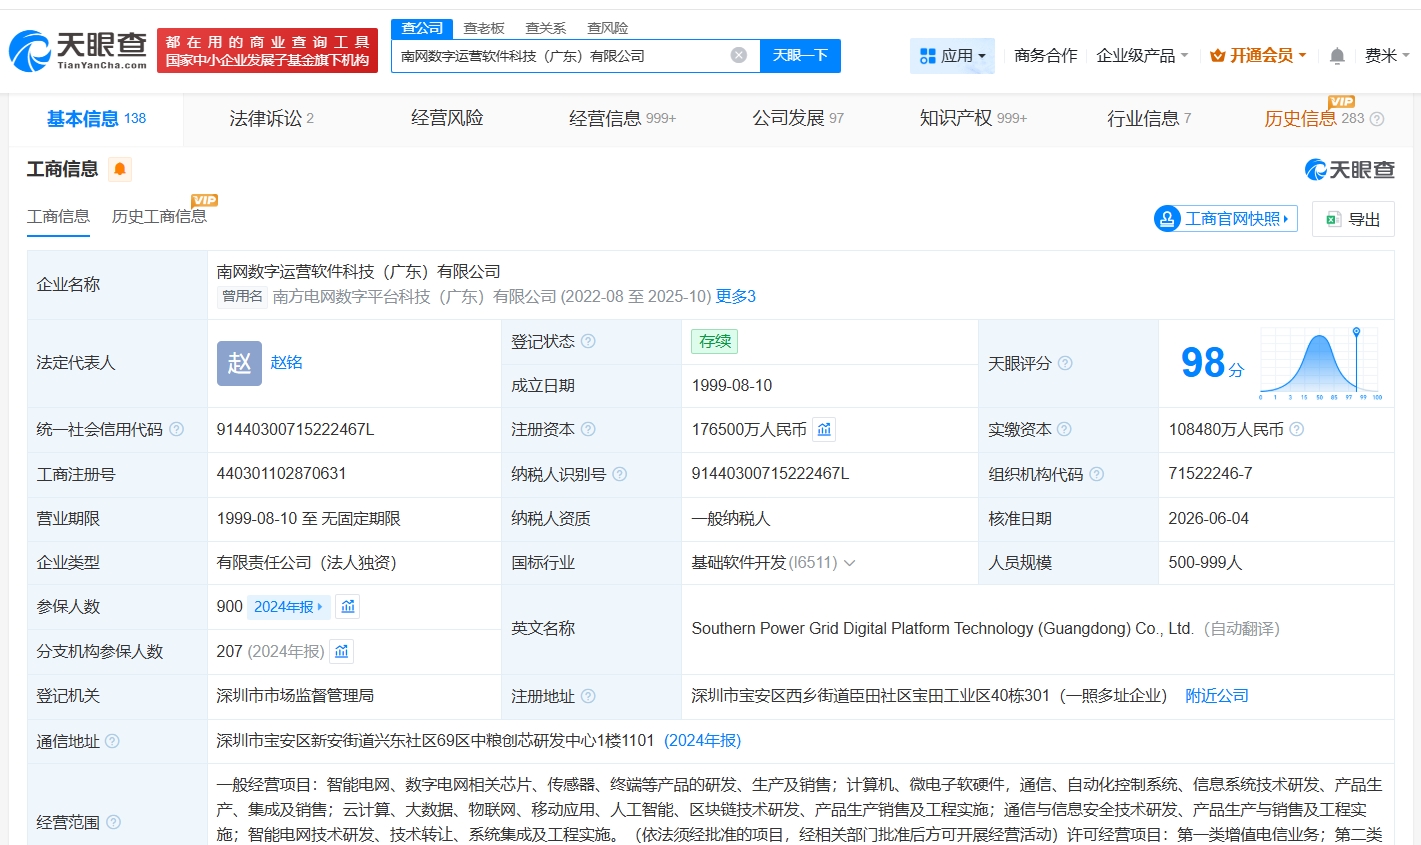Select the credit code 91440300715222467L
This screenshot has height=845, width=1421.
point(295,429)
